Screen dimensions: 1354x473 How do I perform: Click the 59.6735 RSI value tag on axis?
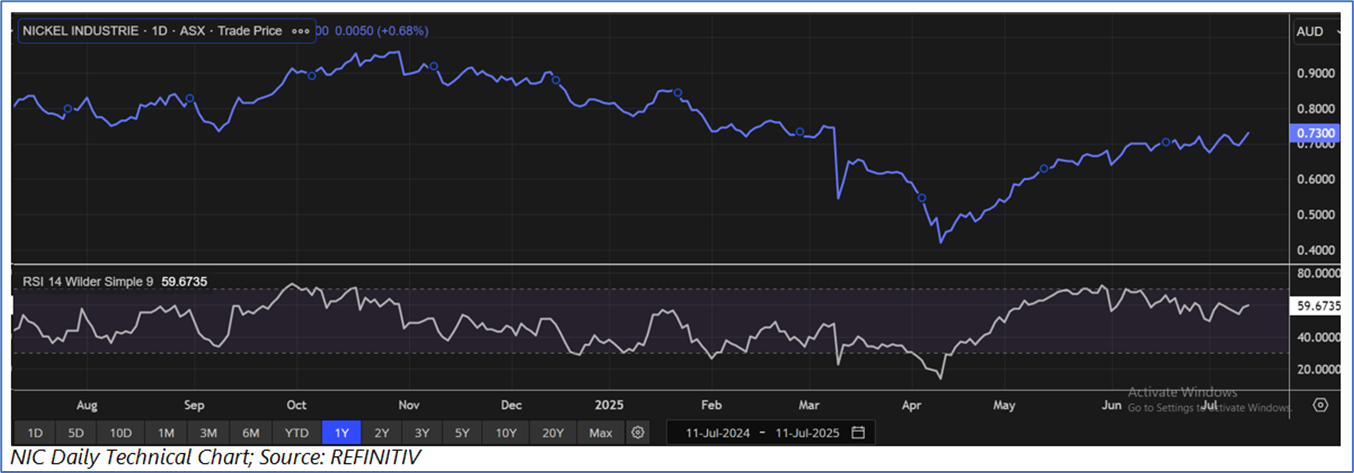(x=1316, y=306)
